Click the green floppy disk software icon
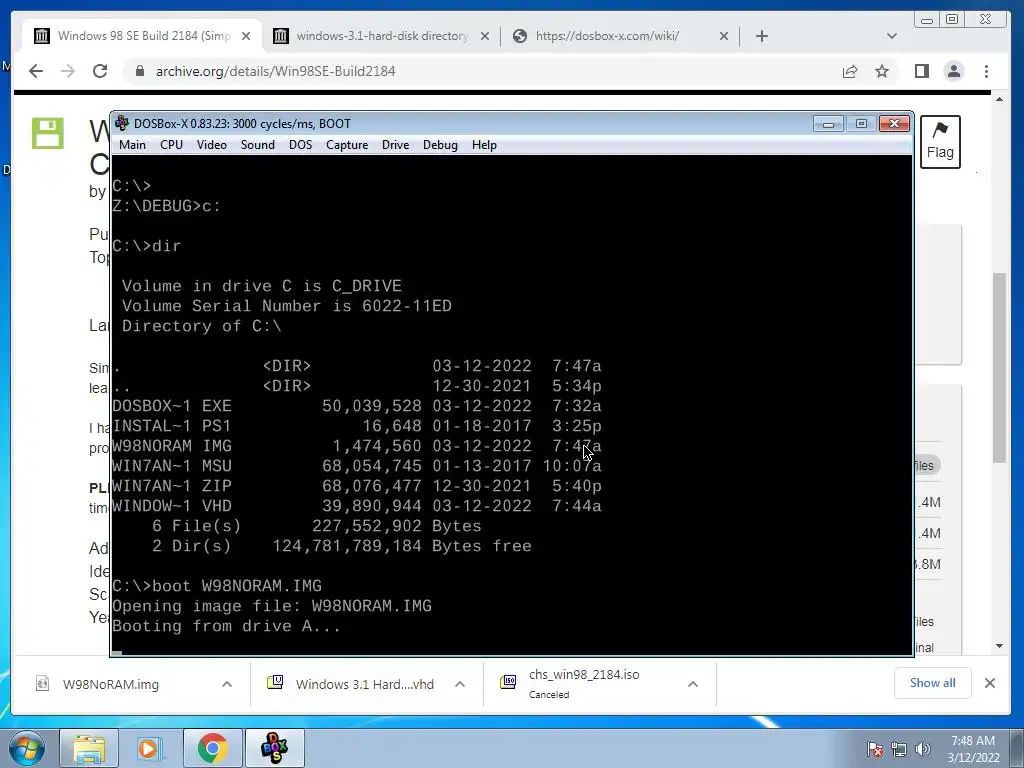Viewport: 1024px width, 768px height. [x=48, y=134]
